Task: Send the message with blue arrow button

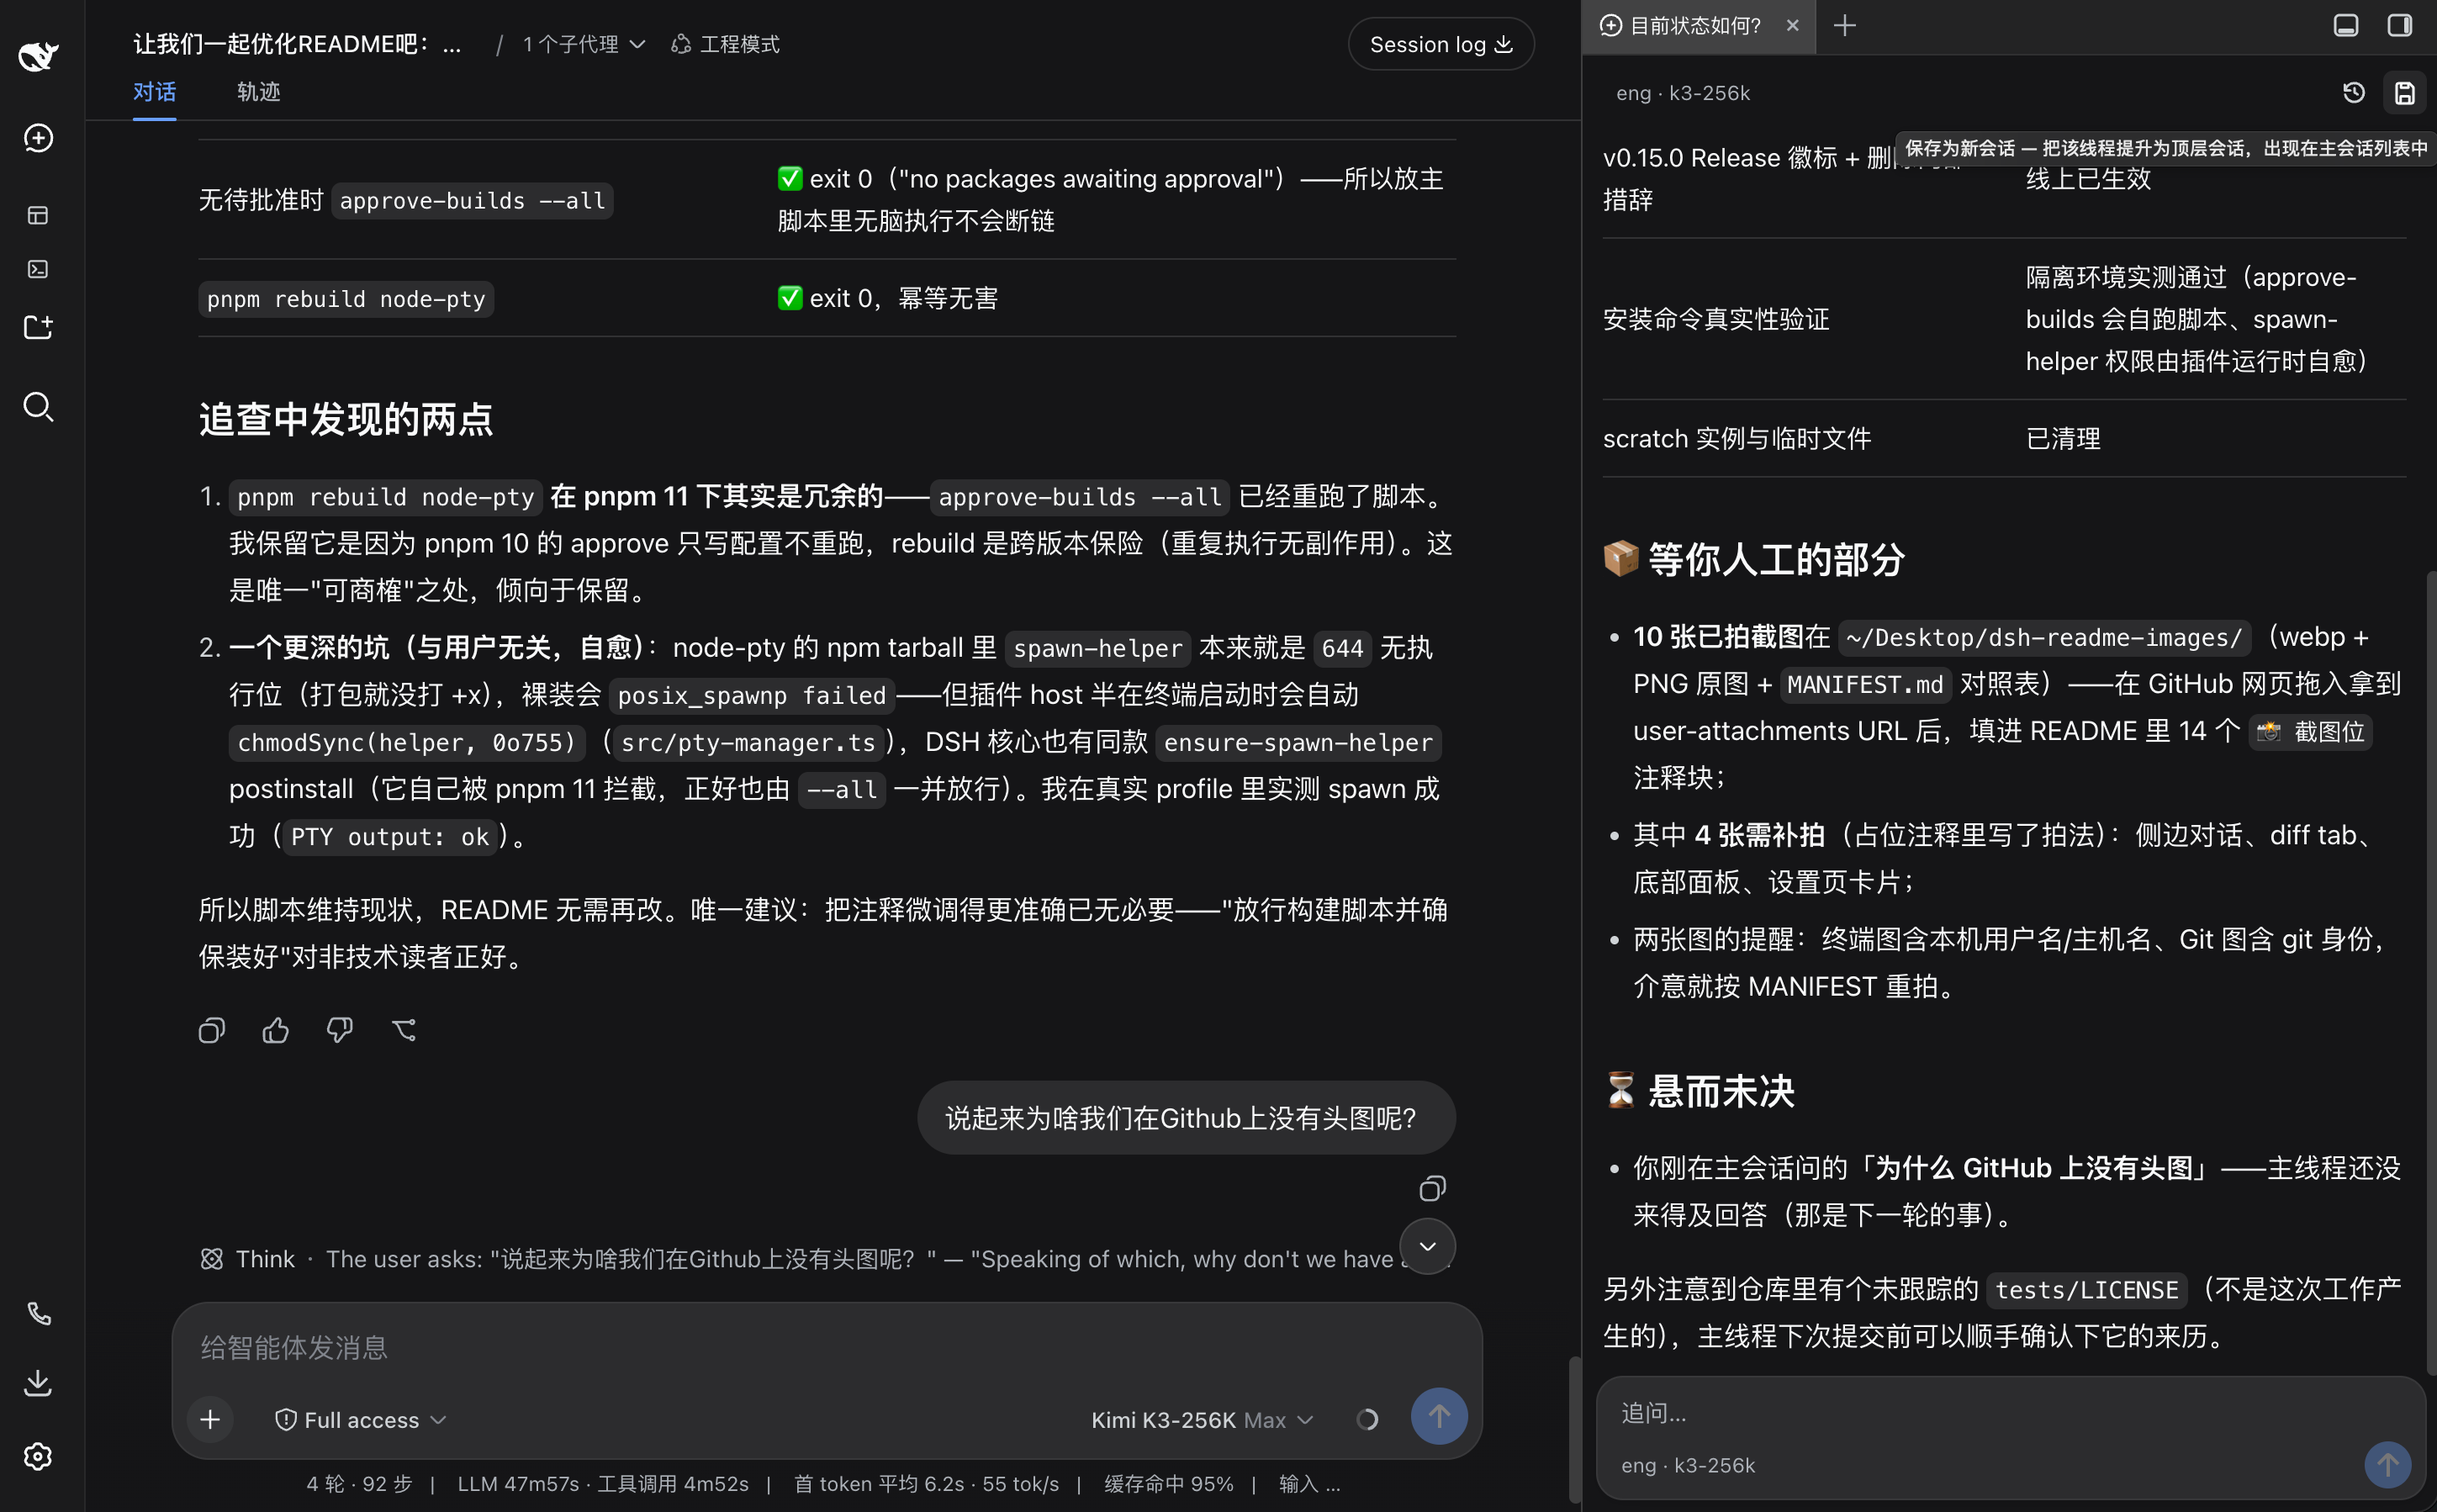Action: [x=1439, y=1416]
